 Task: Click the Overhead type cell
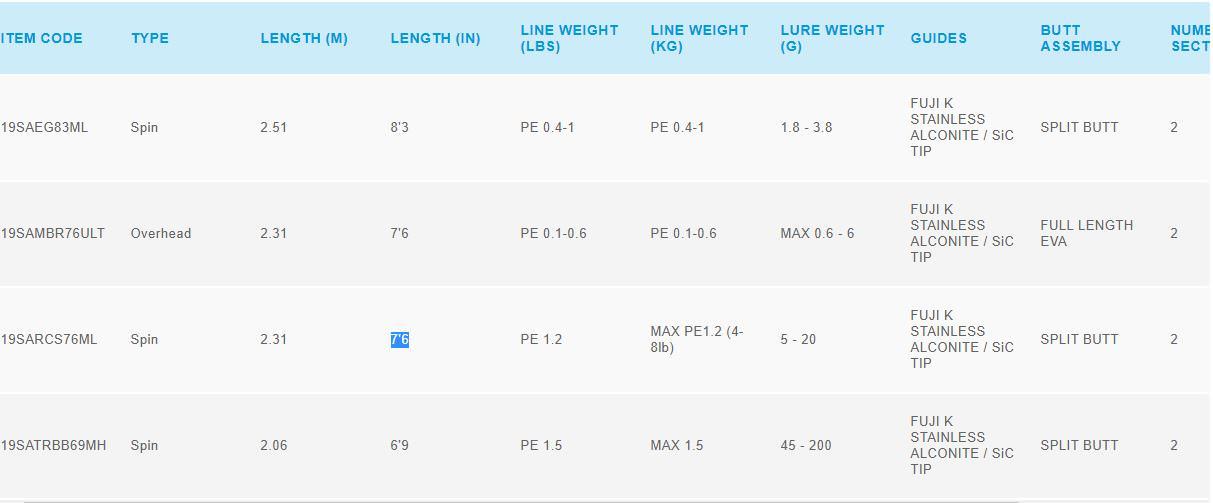(x=161, y=233)
